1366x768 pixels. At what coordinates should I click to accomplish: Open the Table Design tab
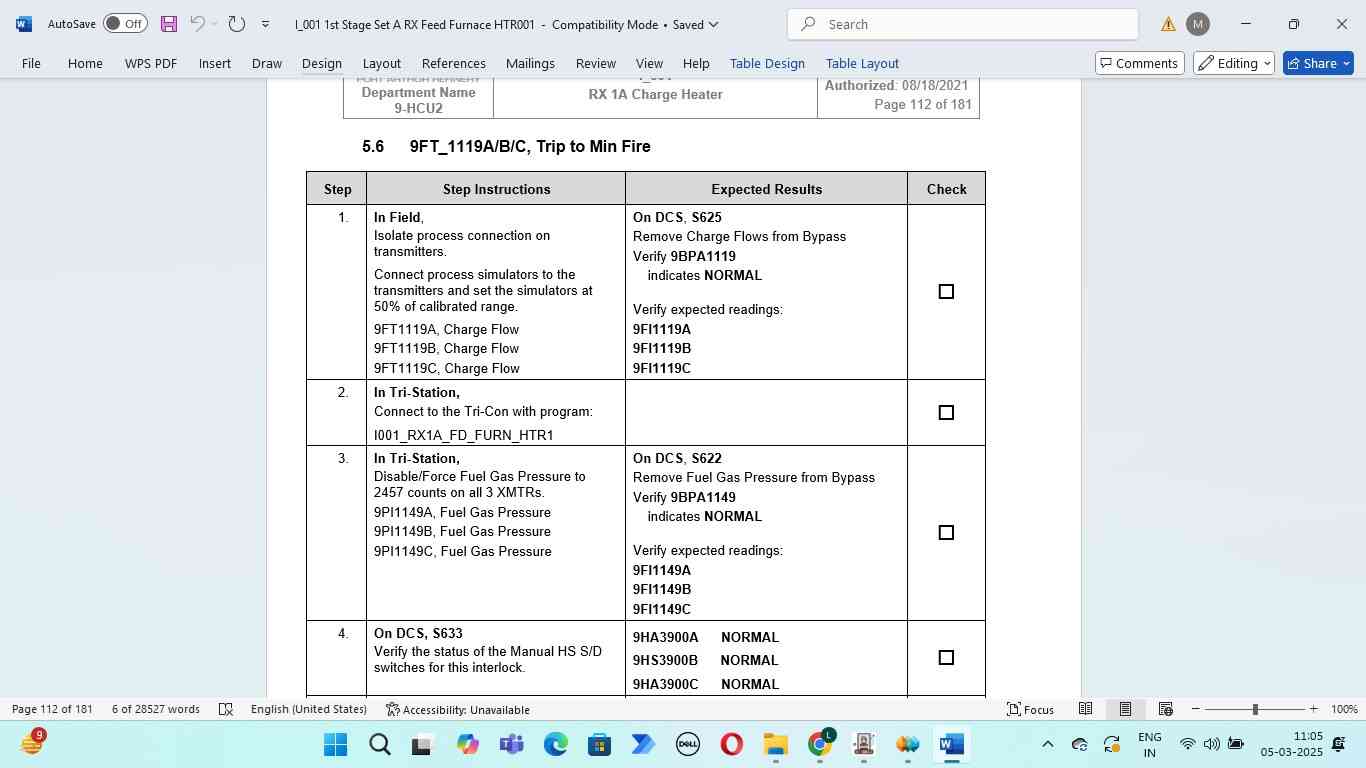[767, 63]
